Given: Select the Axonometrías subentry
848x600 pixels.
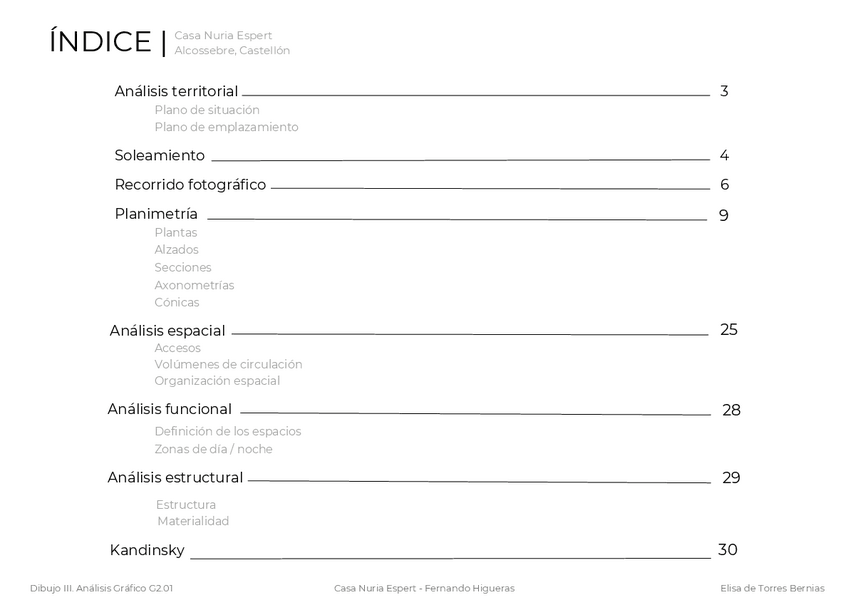Looking at the screenshot, I should pos(194,285).
